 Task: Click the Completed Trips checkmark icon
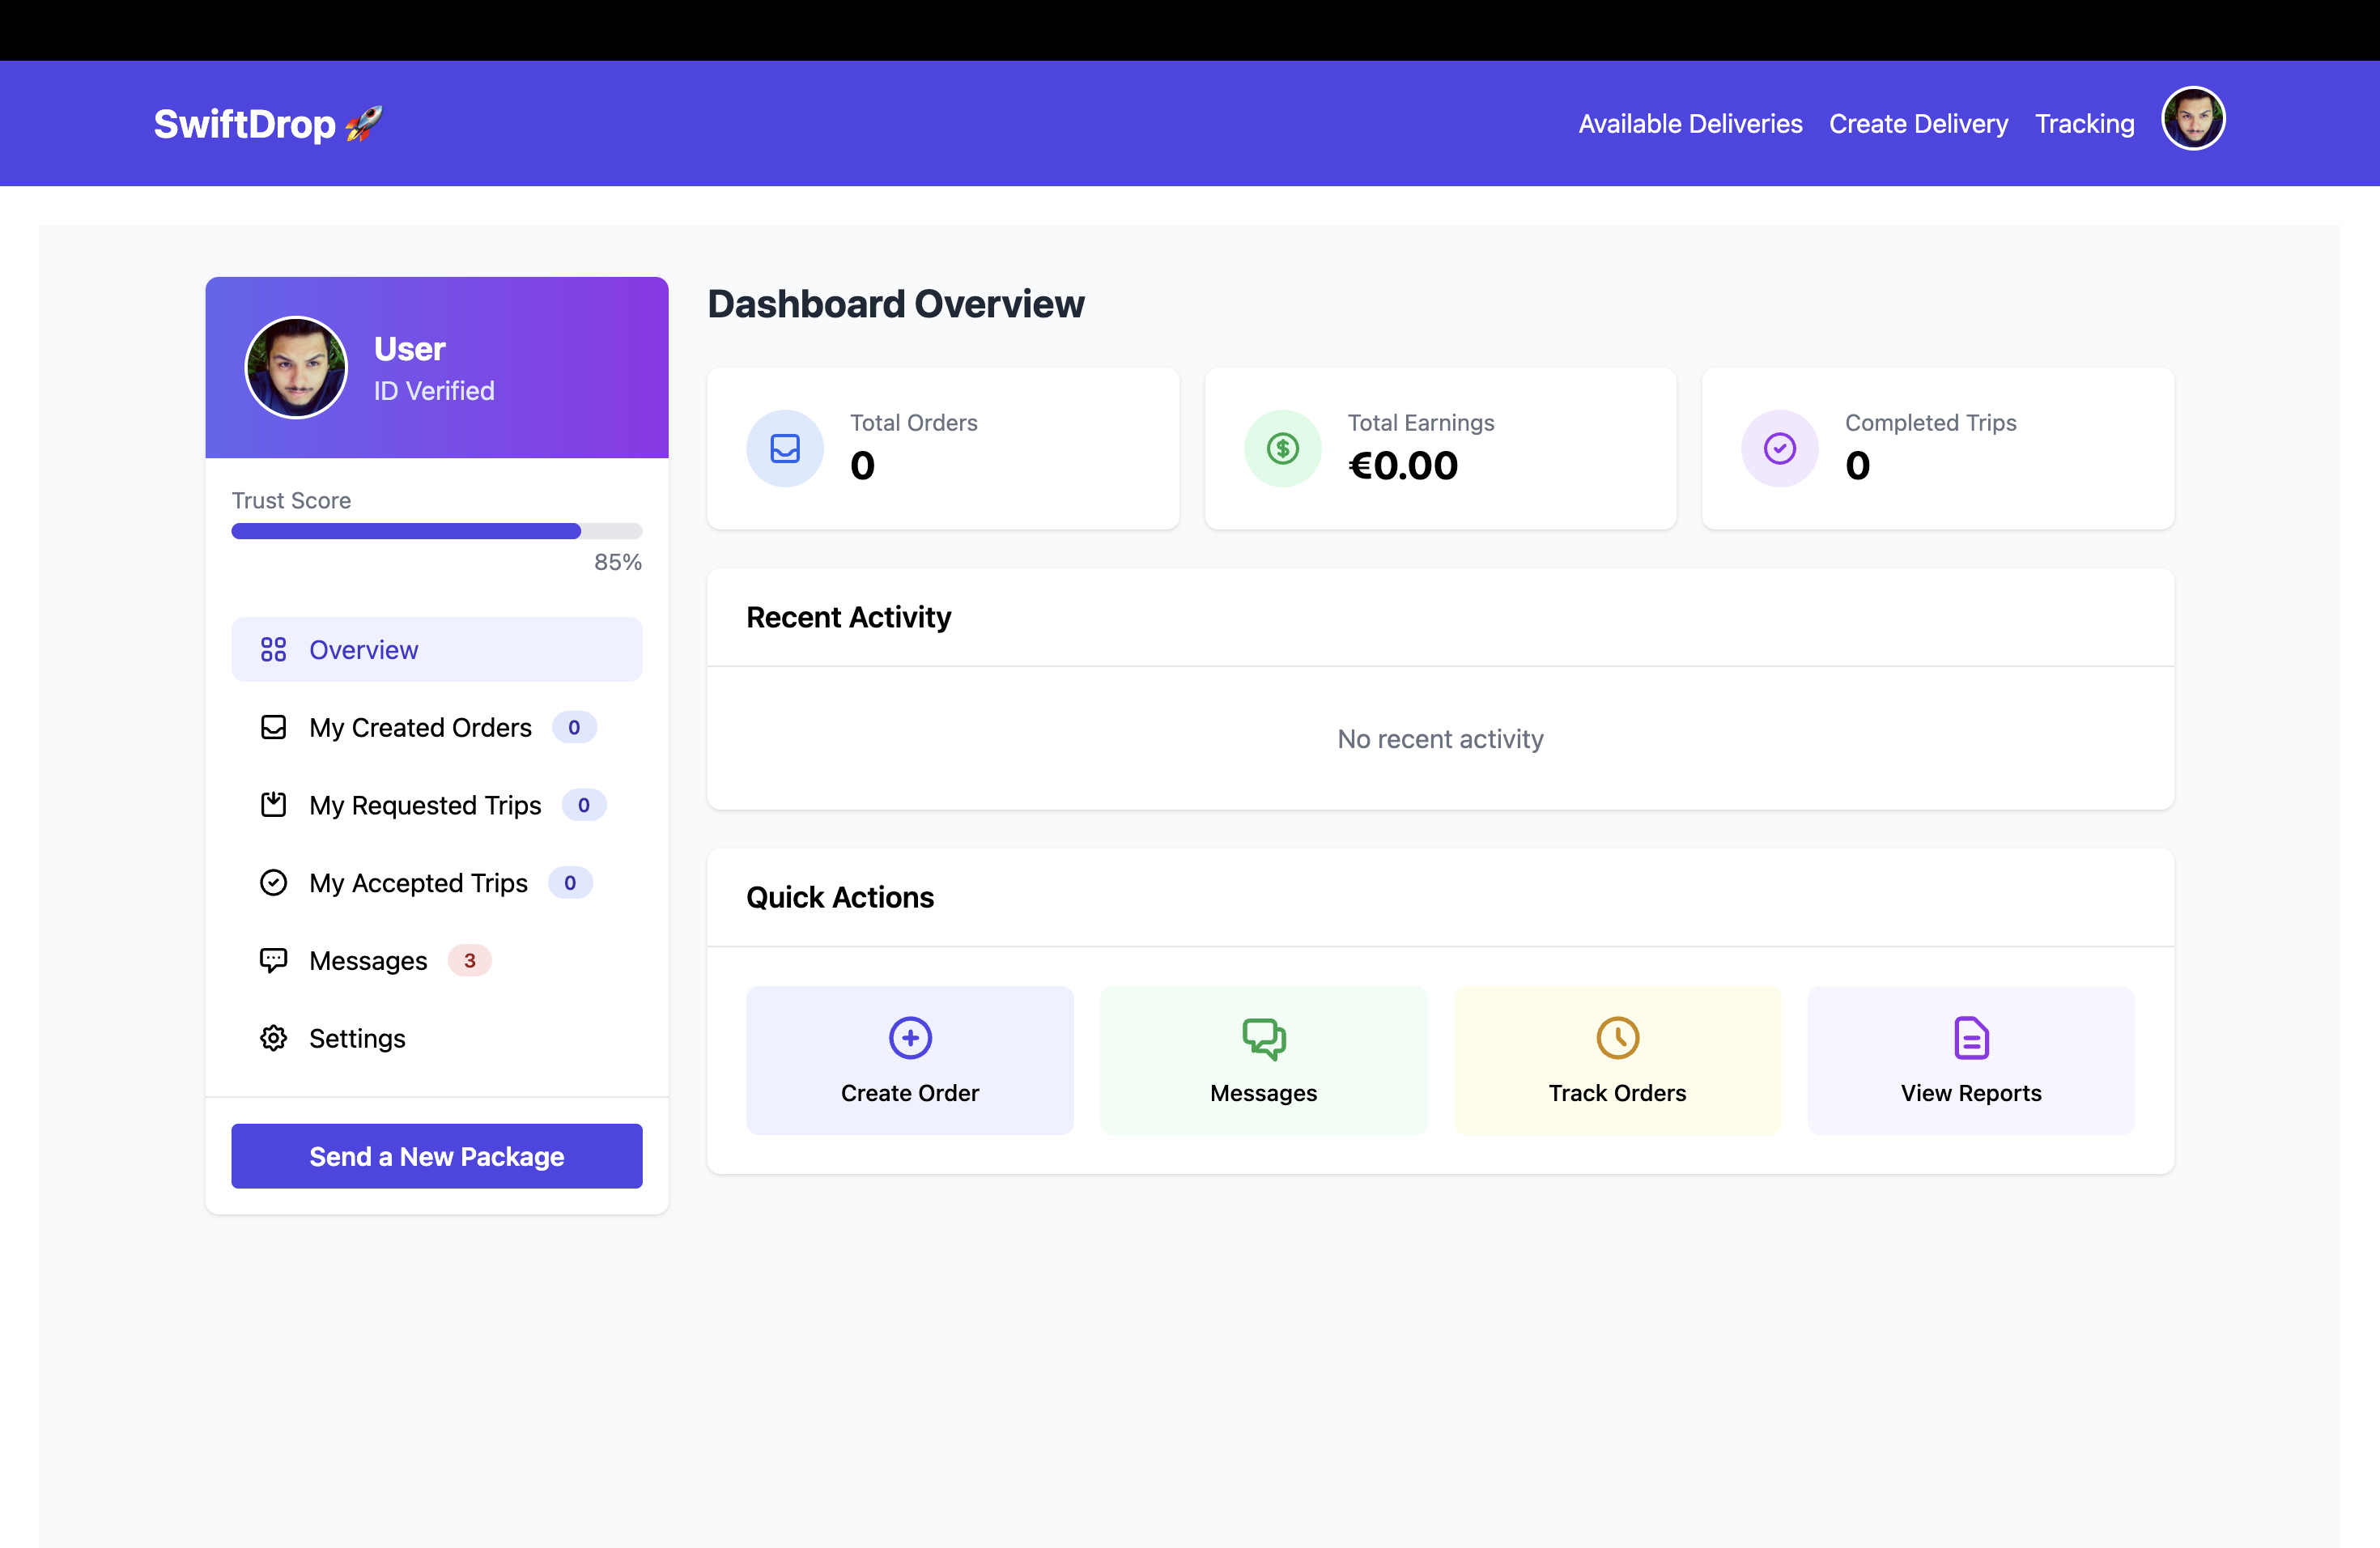pyautogui.click(x=1779, y=448)
